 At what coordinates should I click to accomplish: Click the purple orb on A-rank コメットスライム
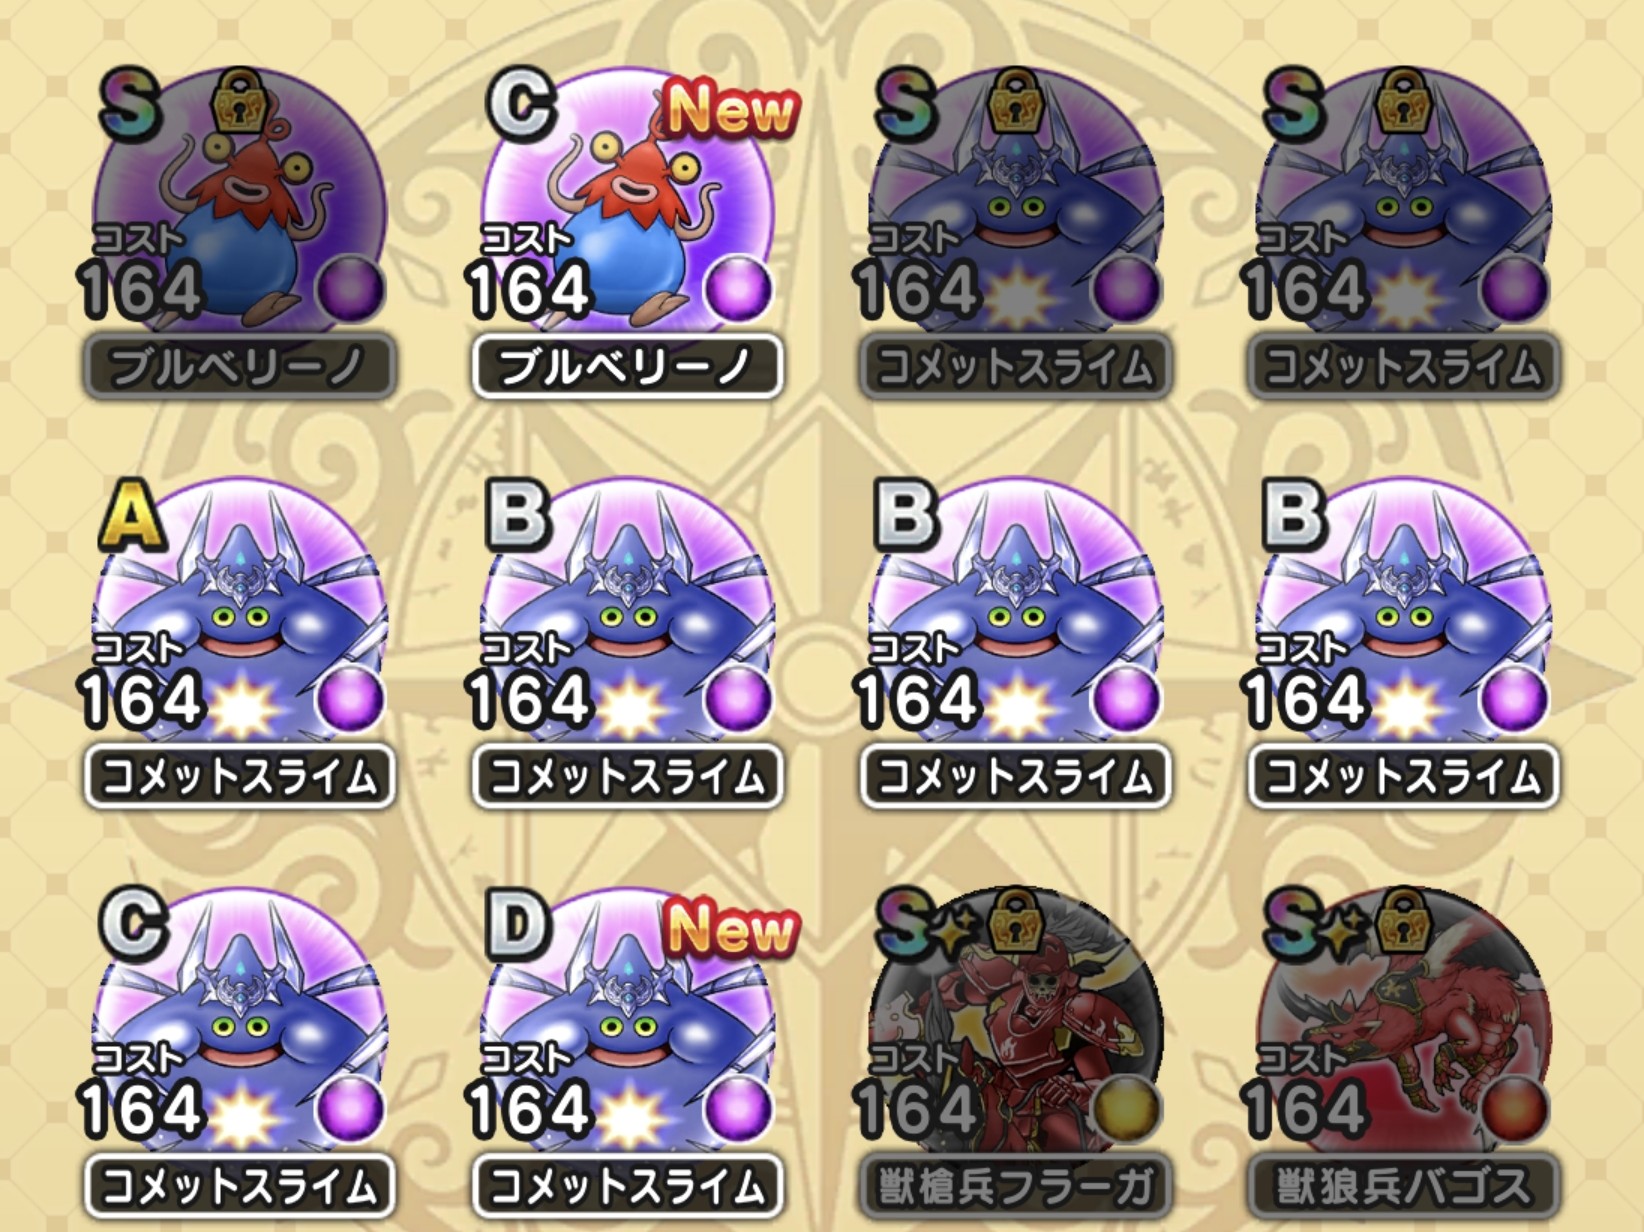350,698
